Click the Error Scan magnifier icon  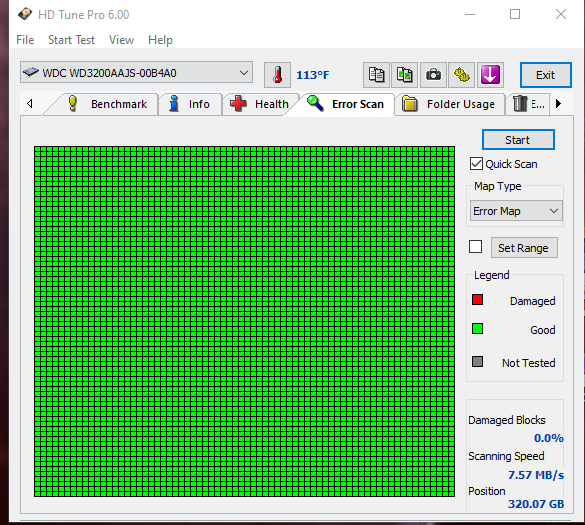[x=315, y=103]
